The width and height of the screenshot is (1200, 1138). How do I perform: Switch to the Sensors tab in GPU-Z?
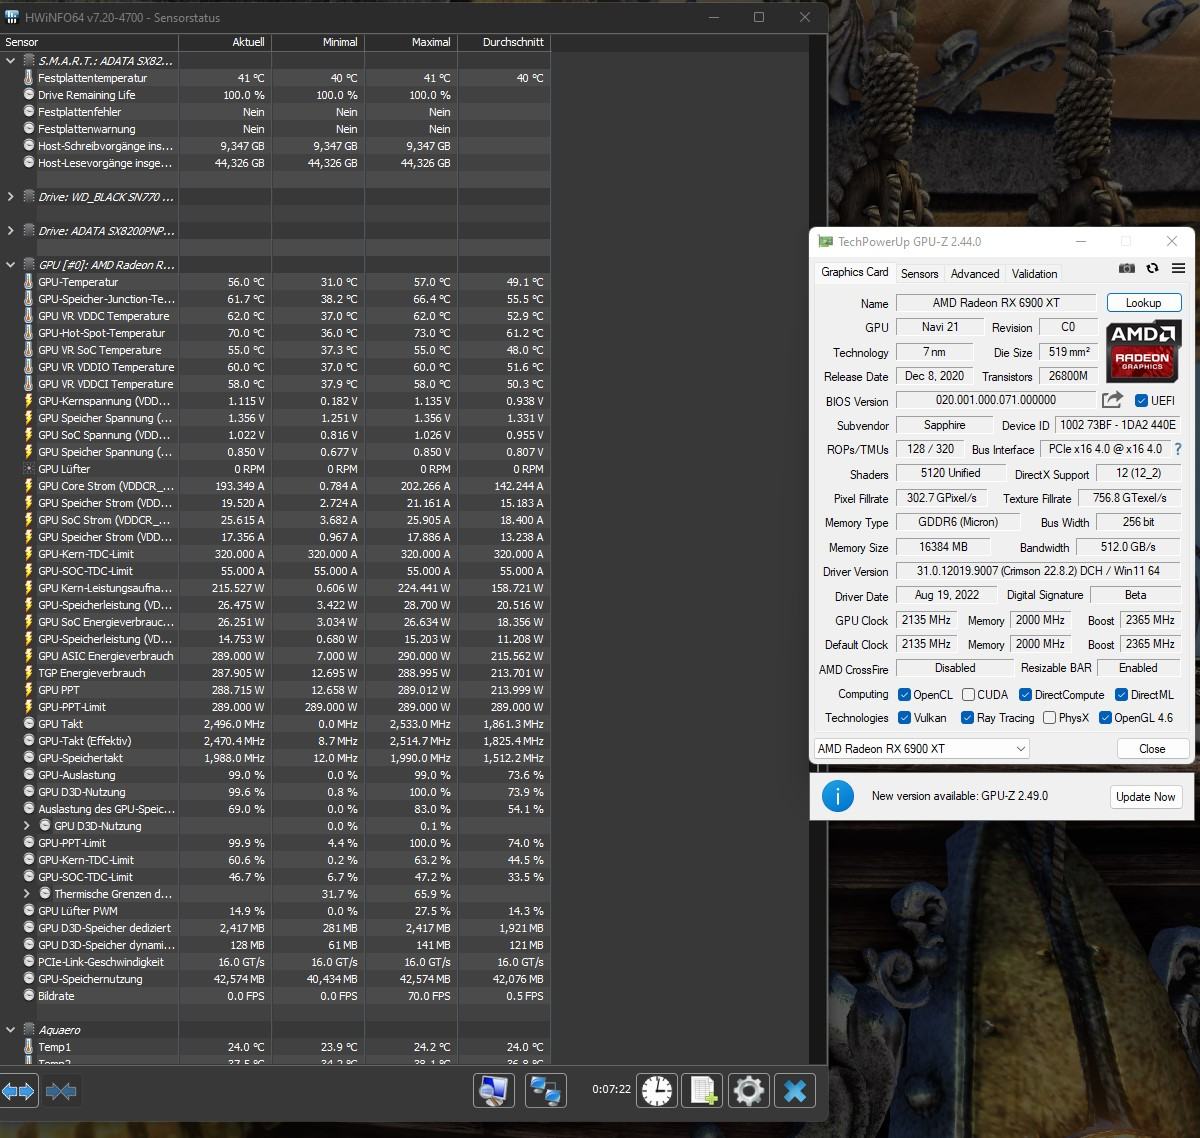pyautogui.click(x=919, y=273)
